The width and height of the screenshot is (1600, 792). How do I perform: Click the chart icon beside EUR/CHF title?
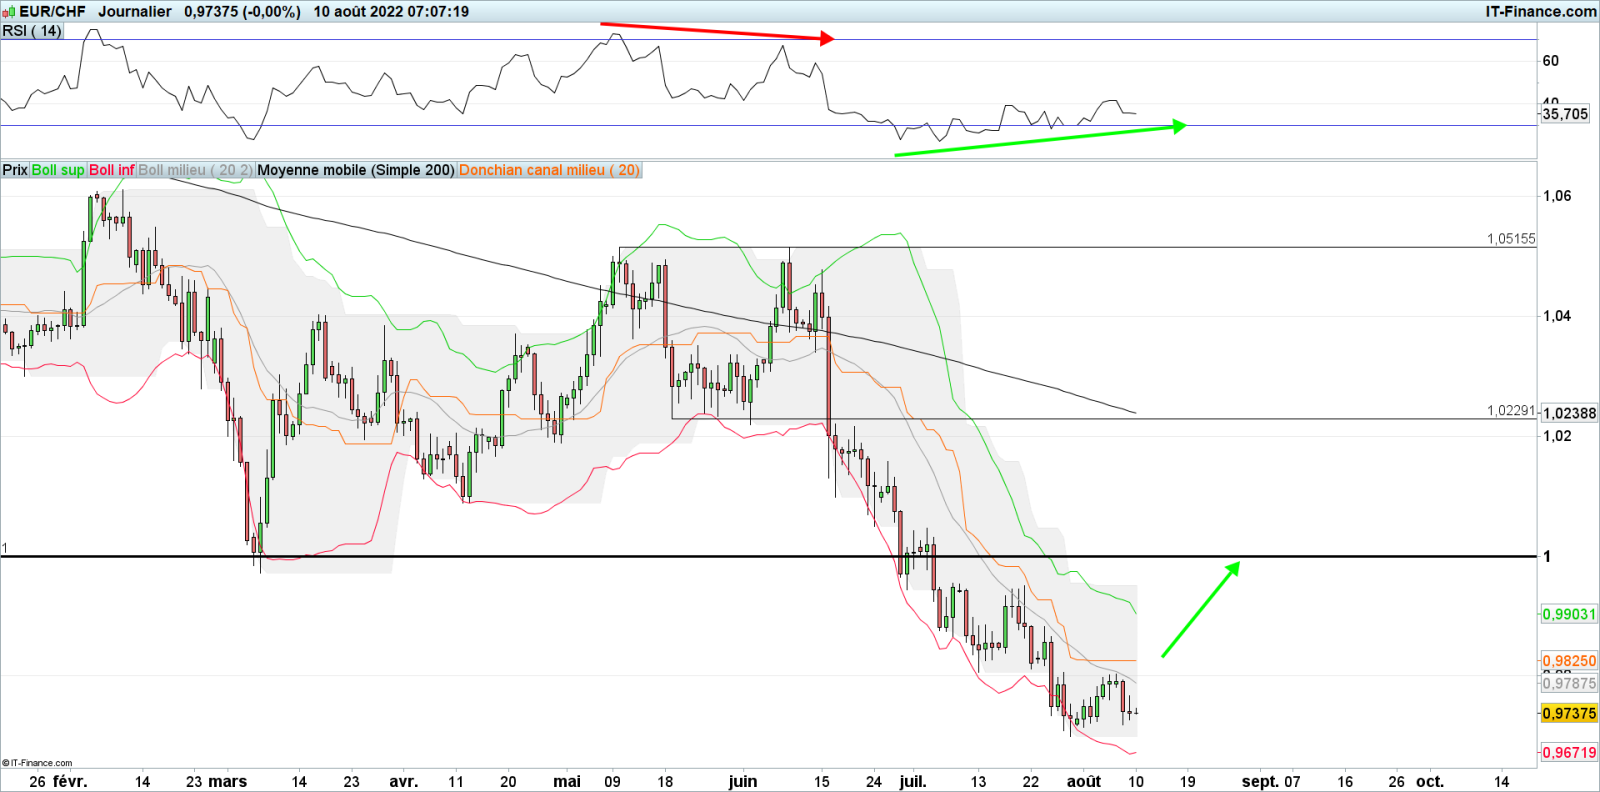click(x=10, y=12)
